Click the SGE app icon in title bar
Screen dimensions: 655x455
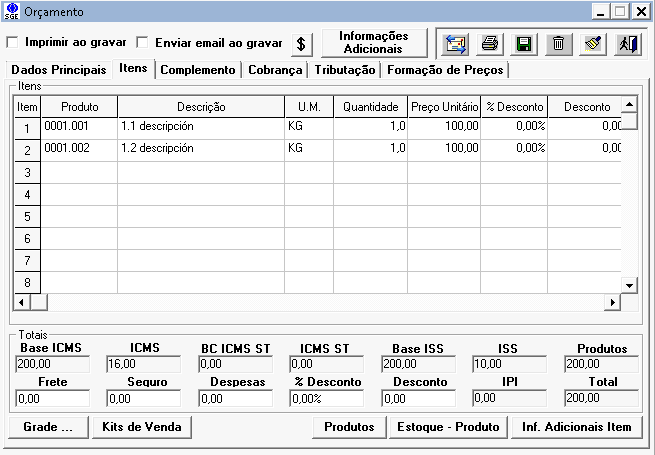click(12, 11)
